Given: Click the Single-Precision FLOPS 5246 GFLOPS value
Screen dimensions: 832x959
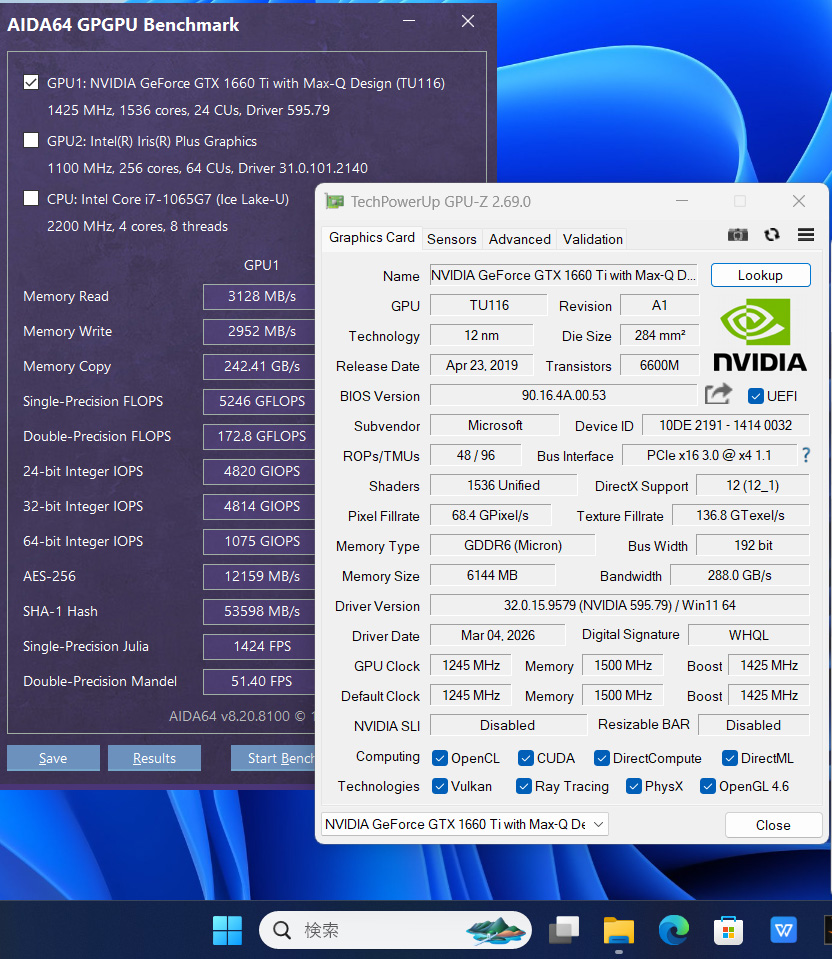Looking at the screenshot, I should pyautogui.click(x=259, y=401).
